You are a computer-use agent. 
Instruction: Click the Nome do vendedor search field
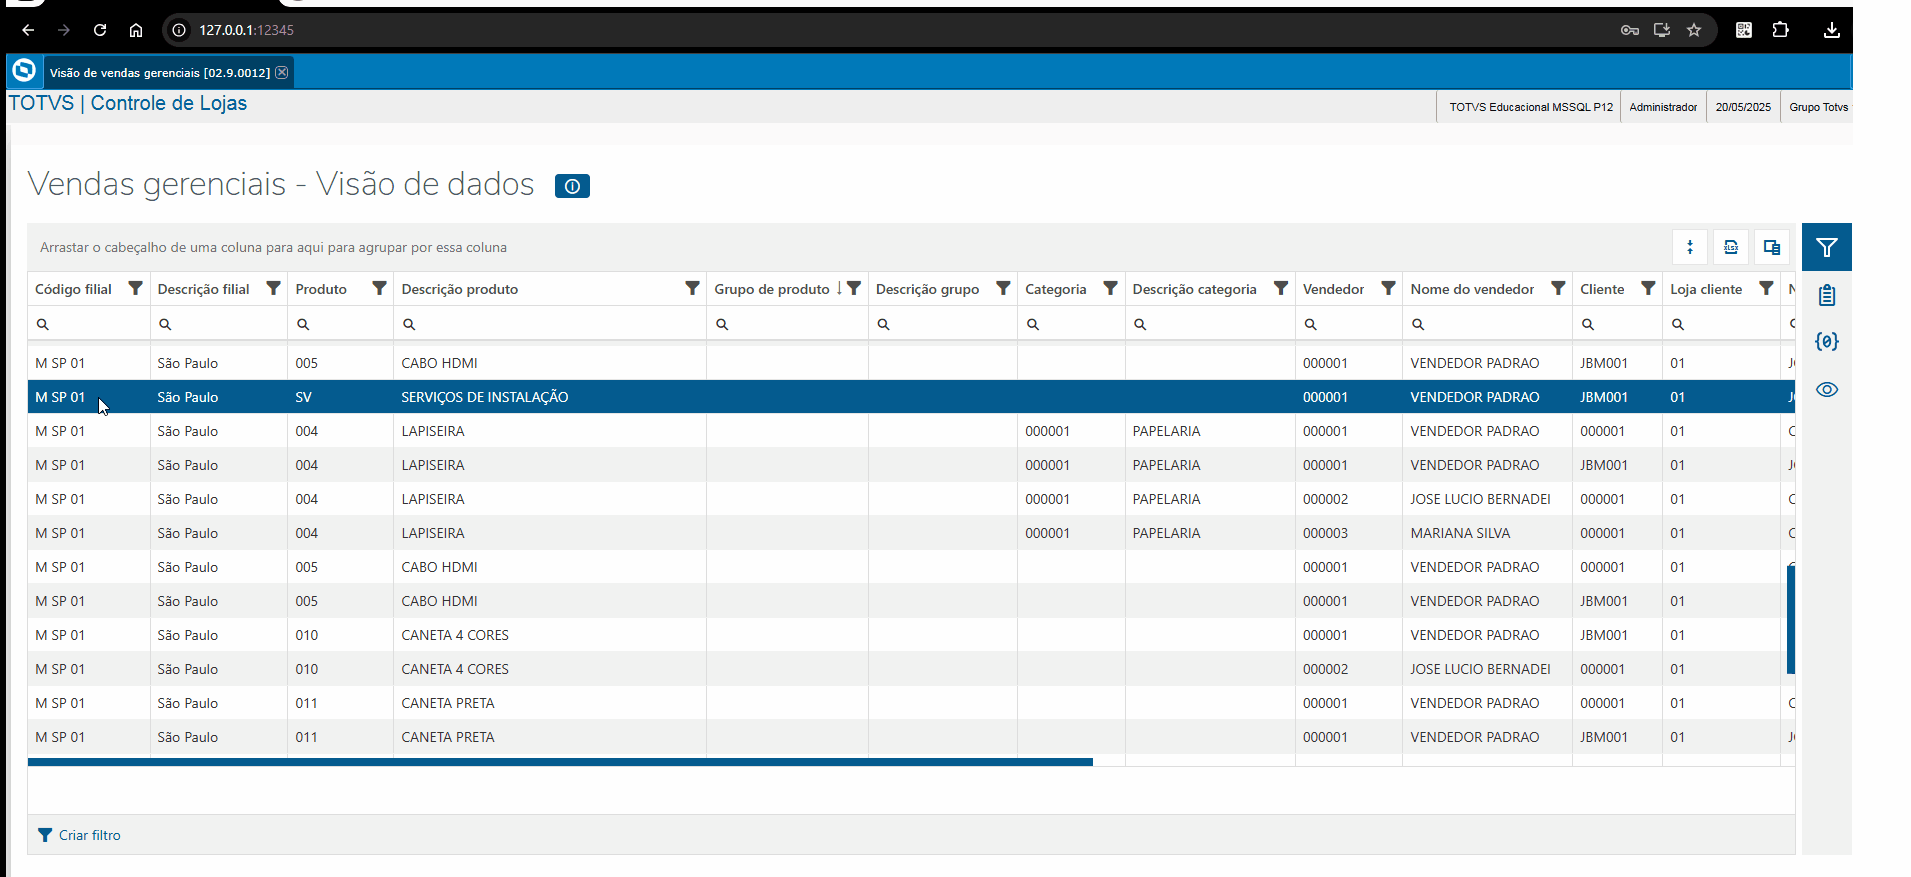pos(1487,324)
